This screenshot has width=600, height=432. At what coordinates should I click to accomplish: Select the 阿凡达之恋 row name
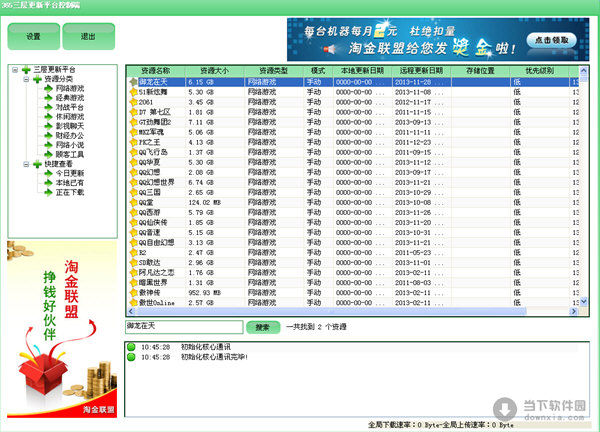156,273
